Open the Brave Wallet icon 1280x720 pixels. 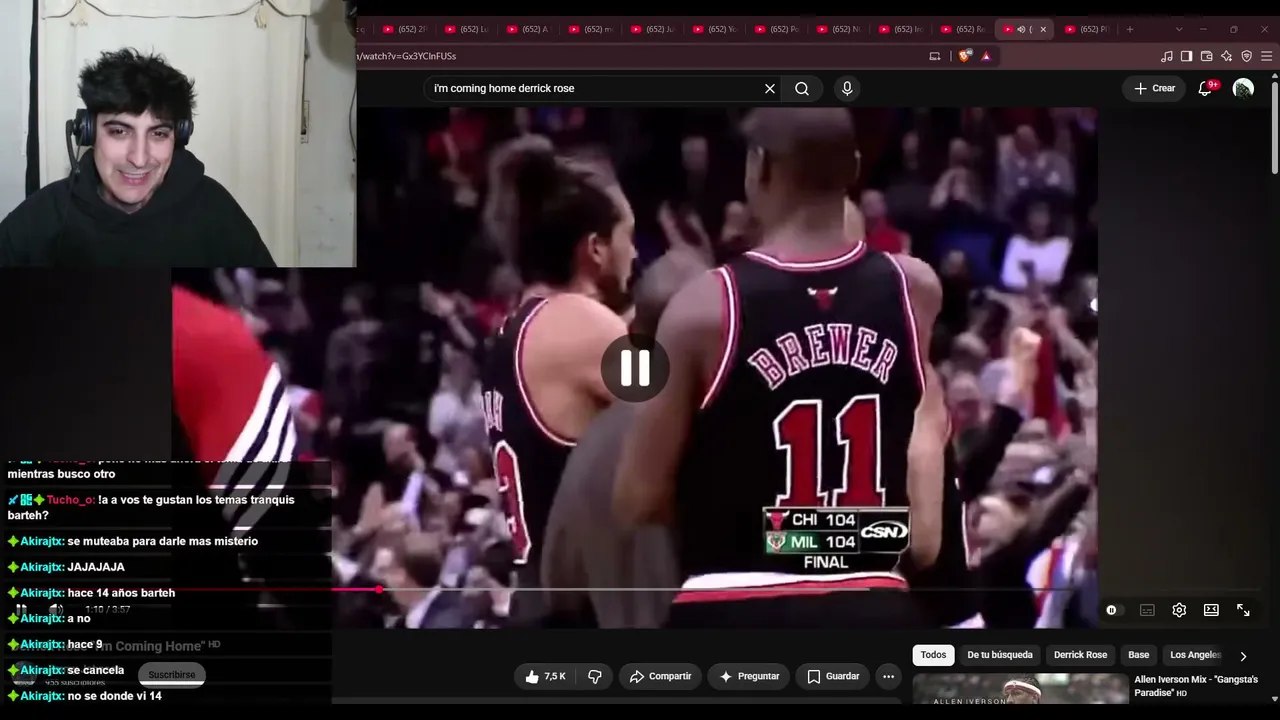coord(1206,56)
